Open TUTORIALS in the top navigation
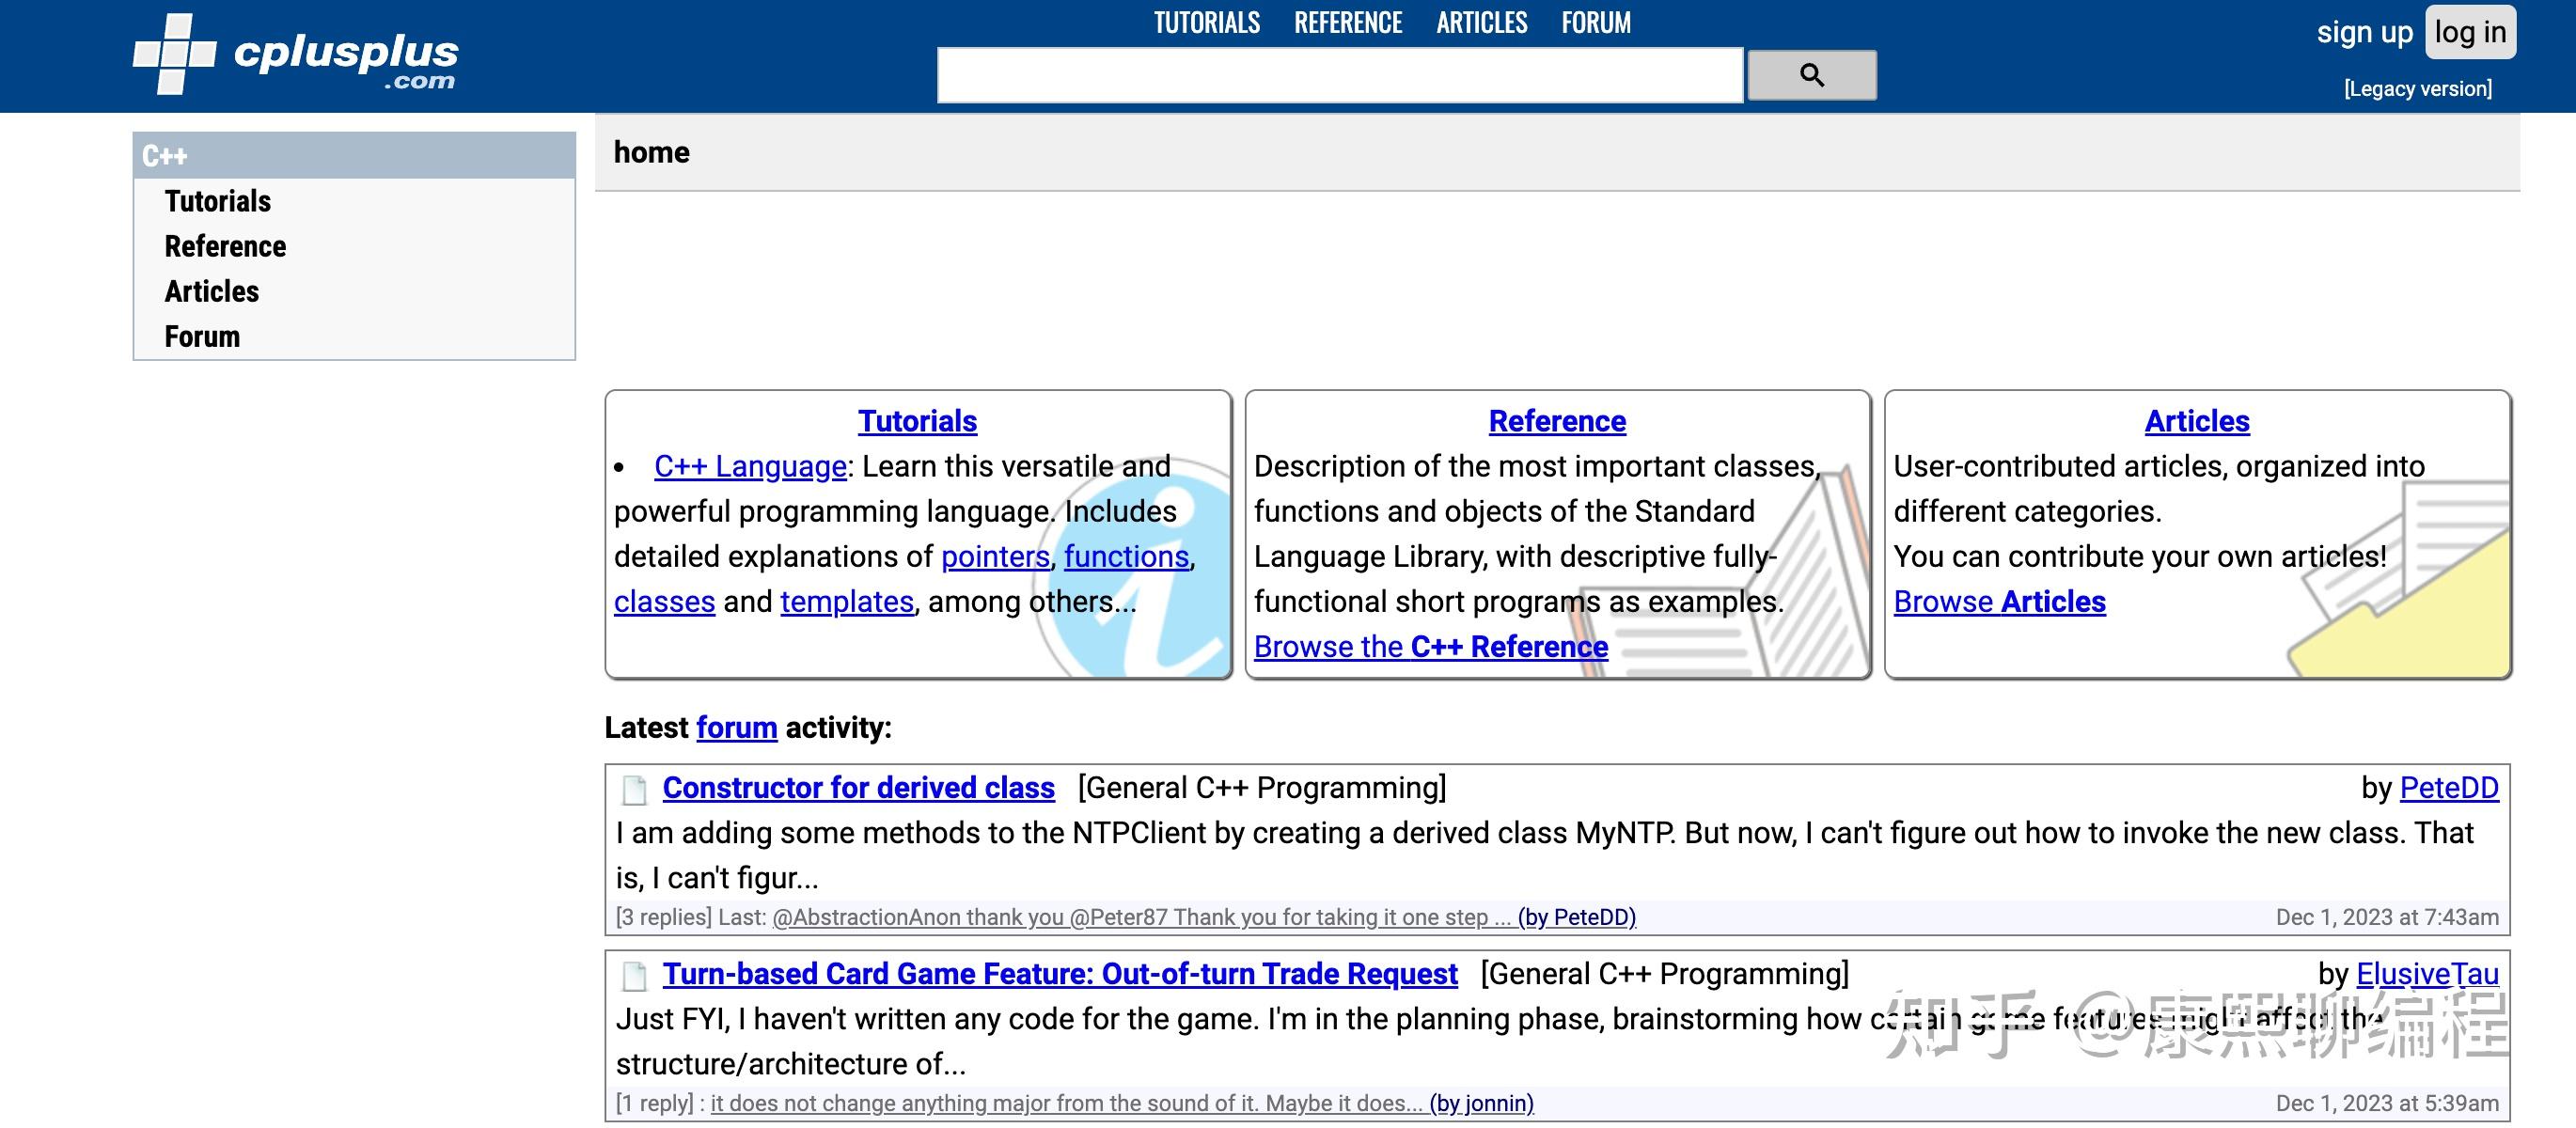 1206,23
